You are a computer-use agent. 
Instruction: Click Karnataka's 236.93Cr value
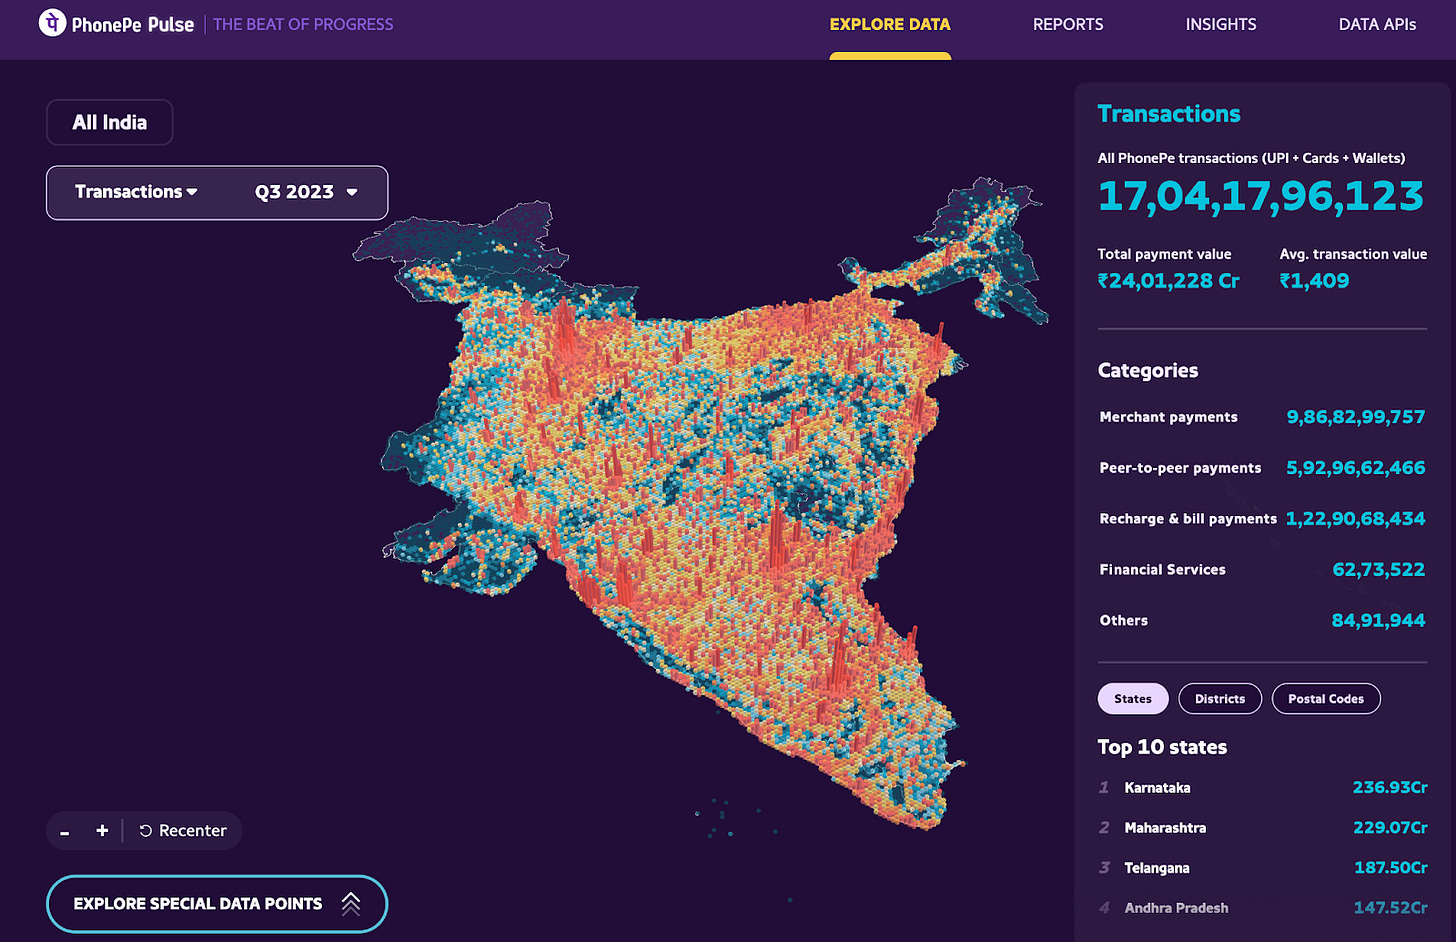coord(1390,788)
